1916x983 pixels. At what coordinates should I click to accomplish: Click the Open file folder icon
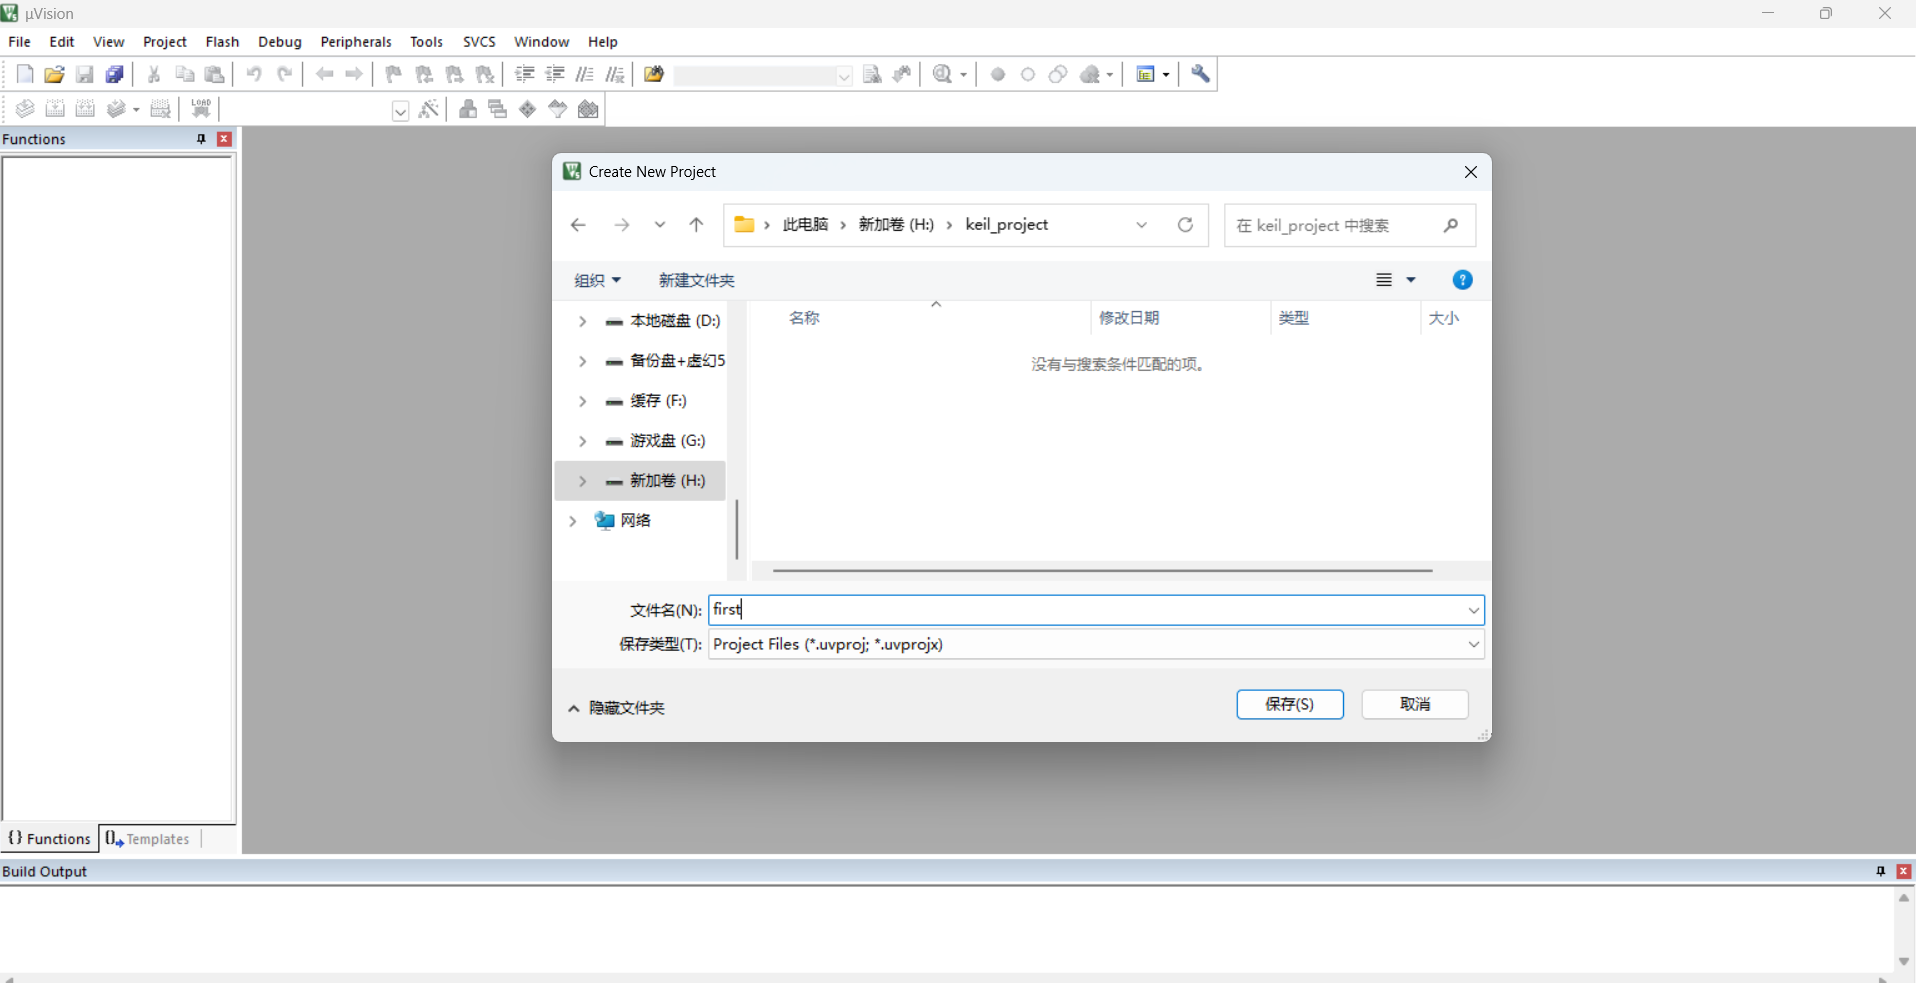(x=54, y=74)
